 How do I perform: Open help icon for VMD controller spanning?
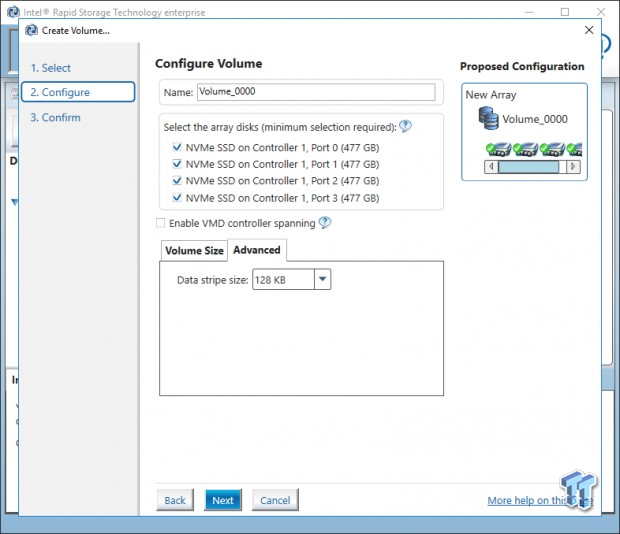tap(325, 223)
